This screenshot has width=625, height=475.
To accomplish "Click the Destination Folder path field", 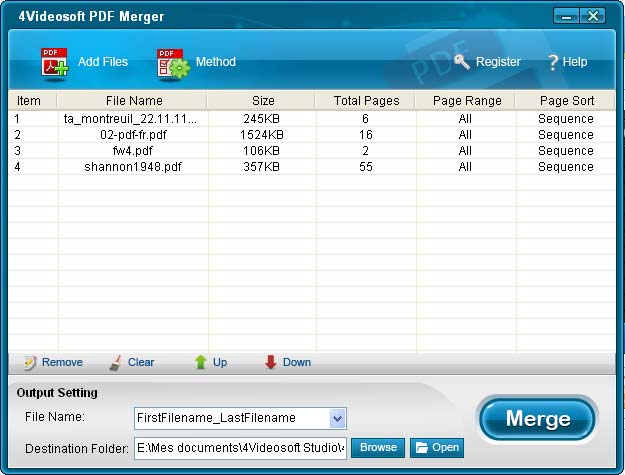I will tap(240, 447).
